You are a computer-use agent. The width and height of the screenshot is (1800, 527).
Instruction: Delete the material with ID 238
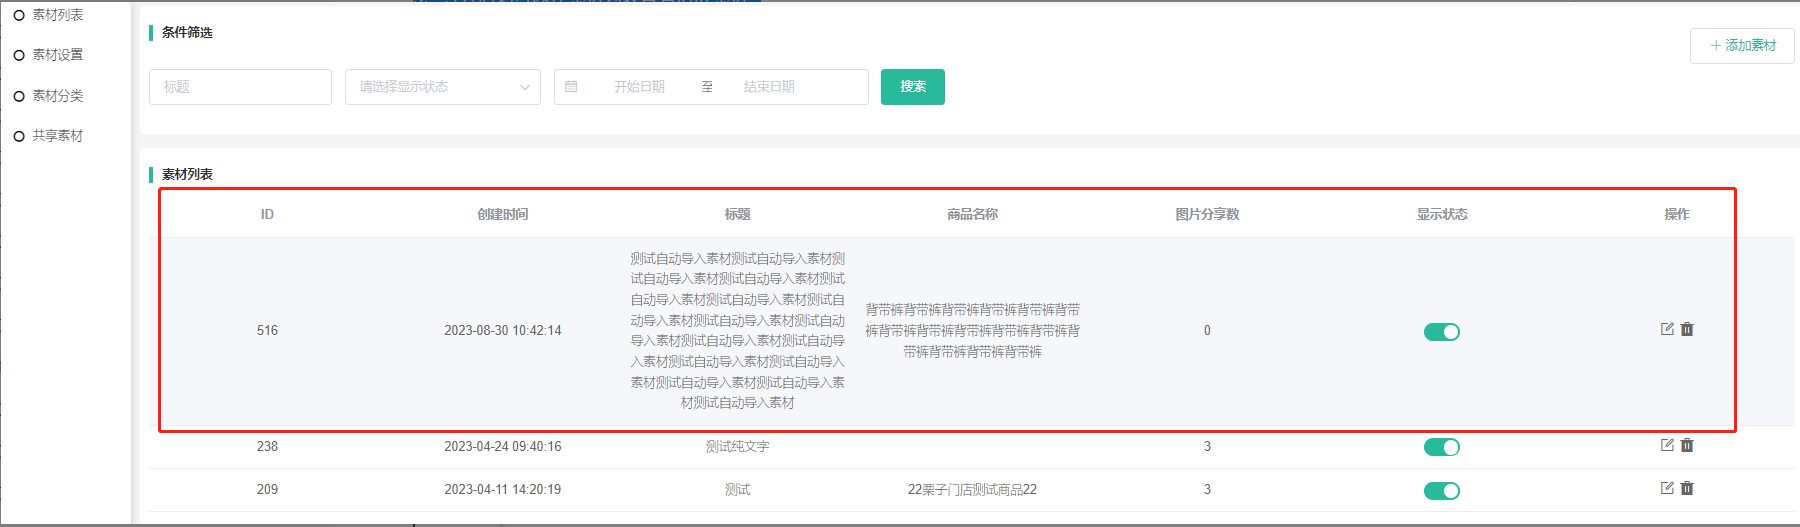(1687, 445)
